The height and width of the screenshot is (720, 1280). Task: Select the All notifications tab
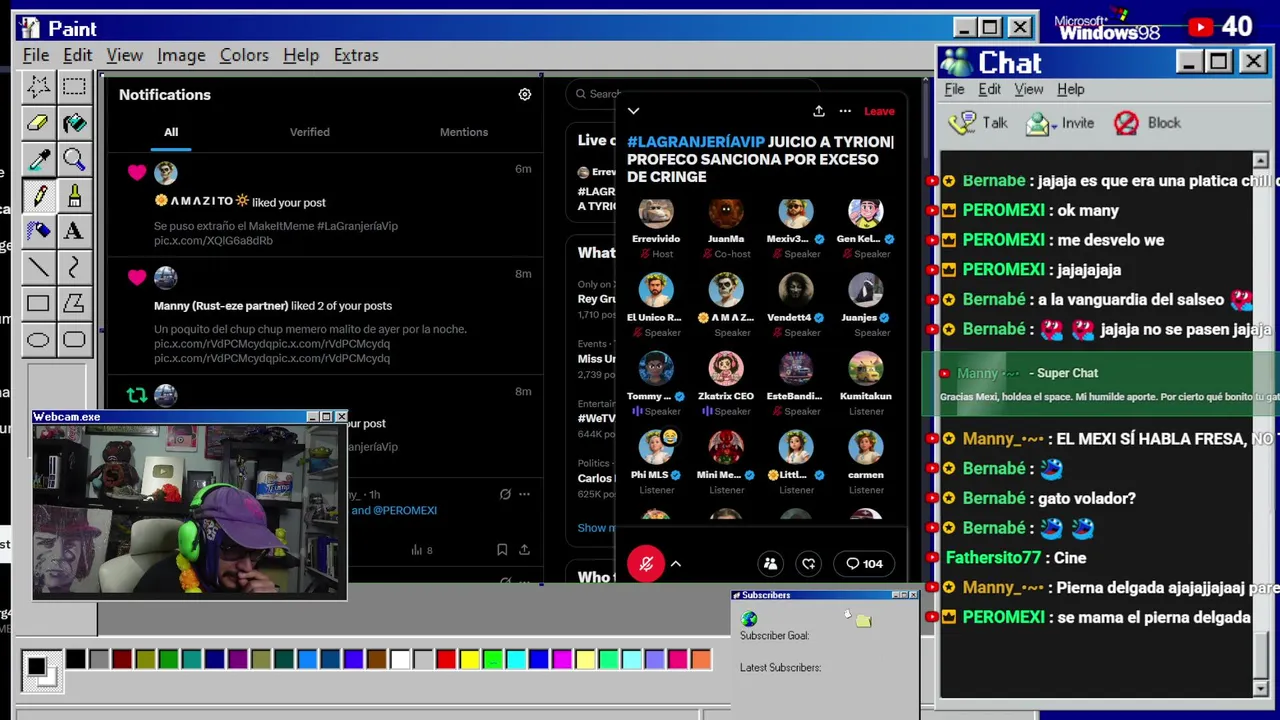pos(171,132)
